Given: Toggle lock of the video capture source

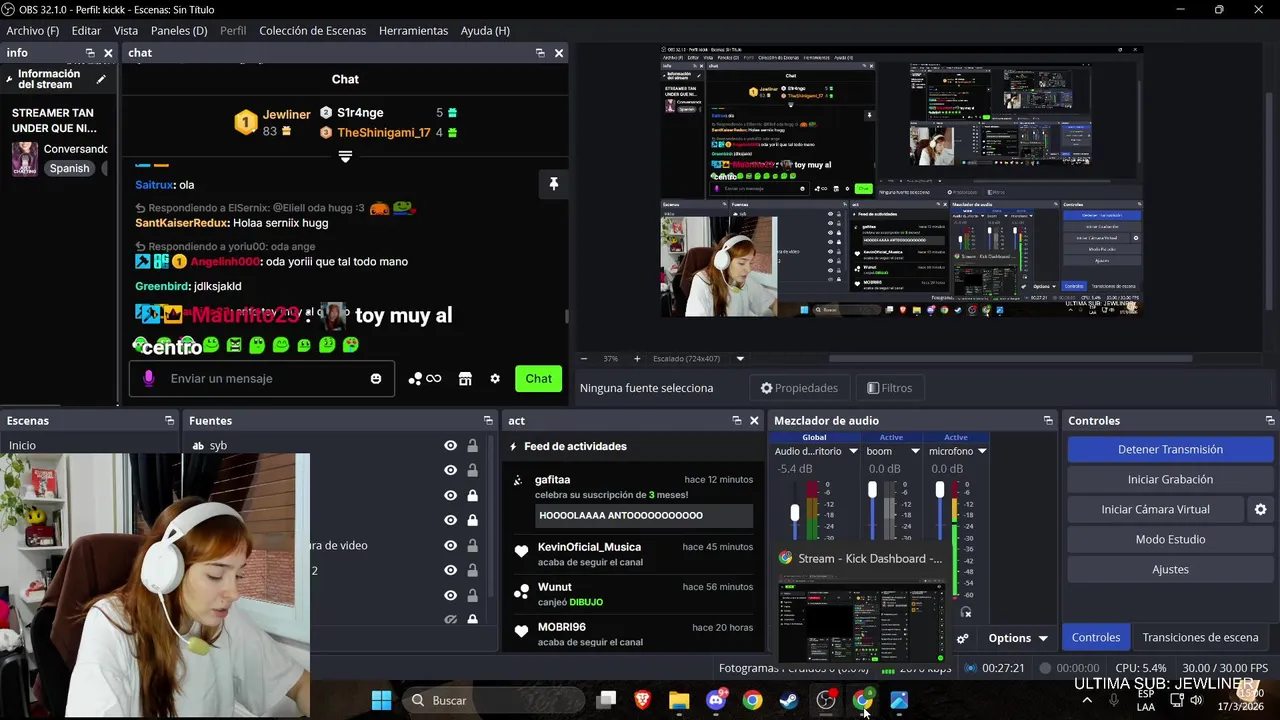Looking at the screenshot, I should pyautogui.click(x=472, y=545).
